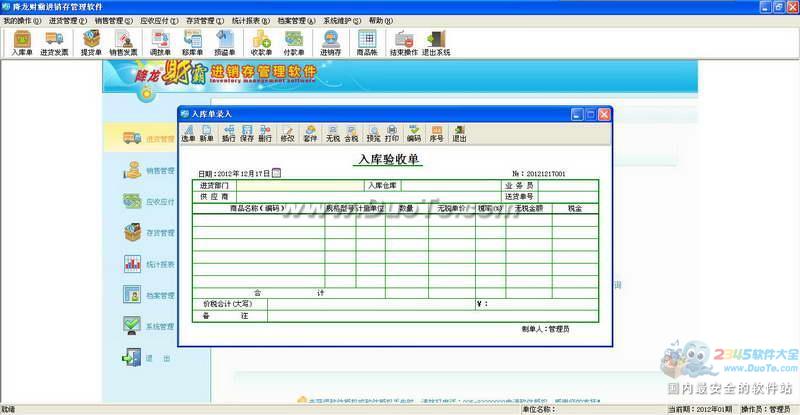Open the 收款单 toolbar icon
The image size is (800, 415).
coord(261,43)
